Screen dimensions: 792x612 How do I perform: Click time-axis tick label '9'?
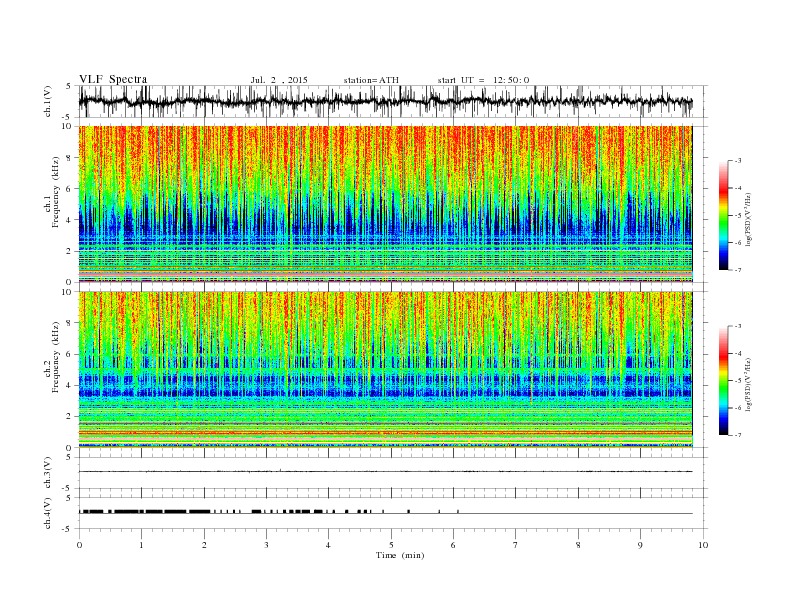pos(640,546)
